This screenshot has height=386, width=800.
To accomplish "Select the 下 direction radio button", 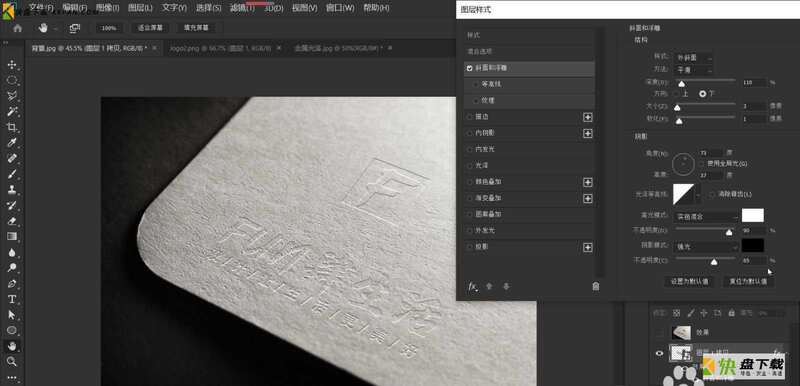I will pyautogui.click(x=703, y=94).
